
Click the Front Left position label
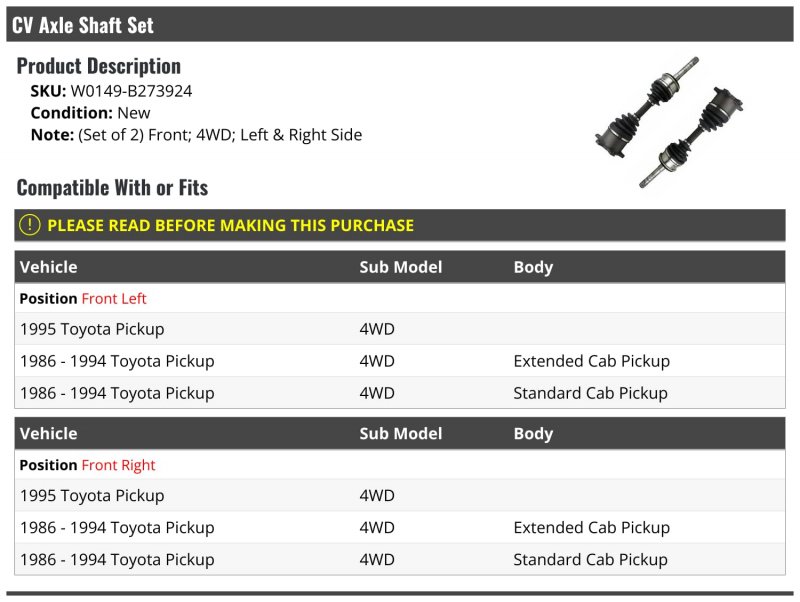coord(114,298)
